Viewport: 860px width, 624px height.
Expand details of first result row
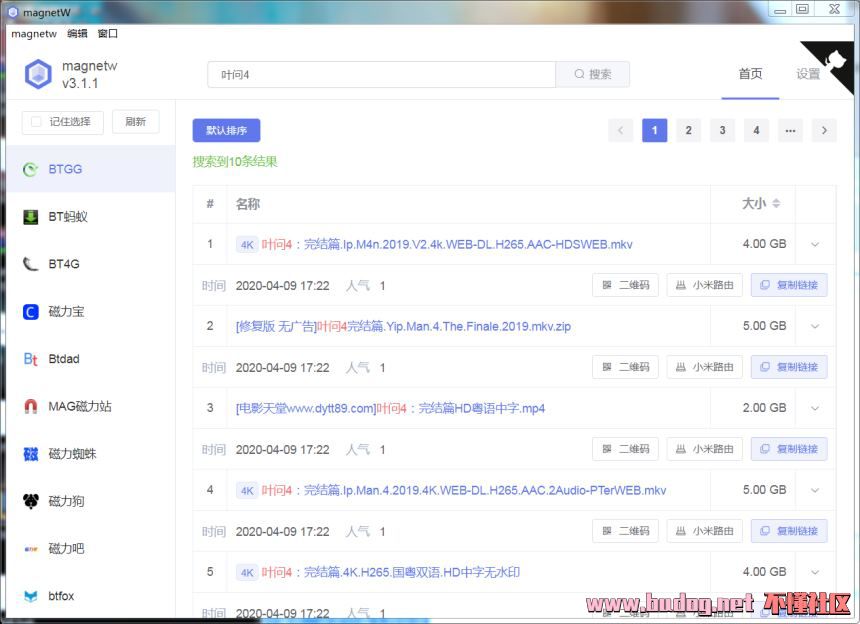(x=815, y=244)
